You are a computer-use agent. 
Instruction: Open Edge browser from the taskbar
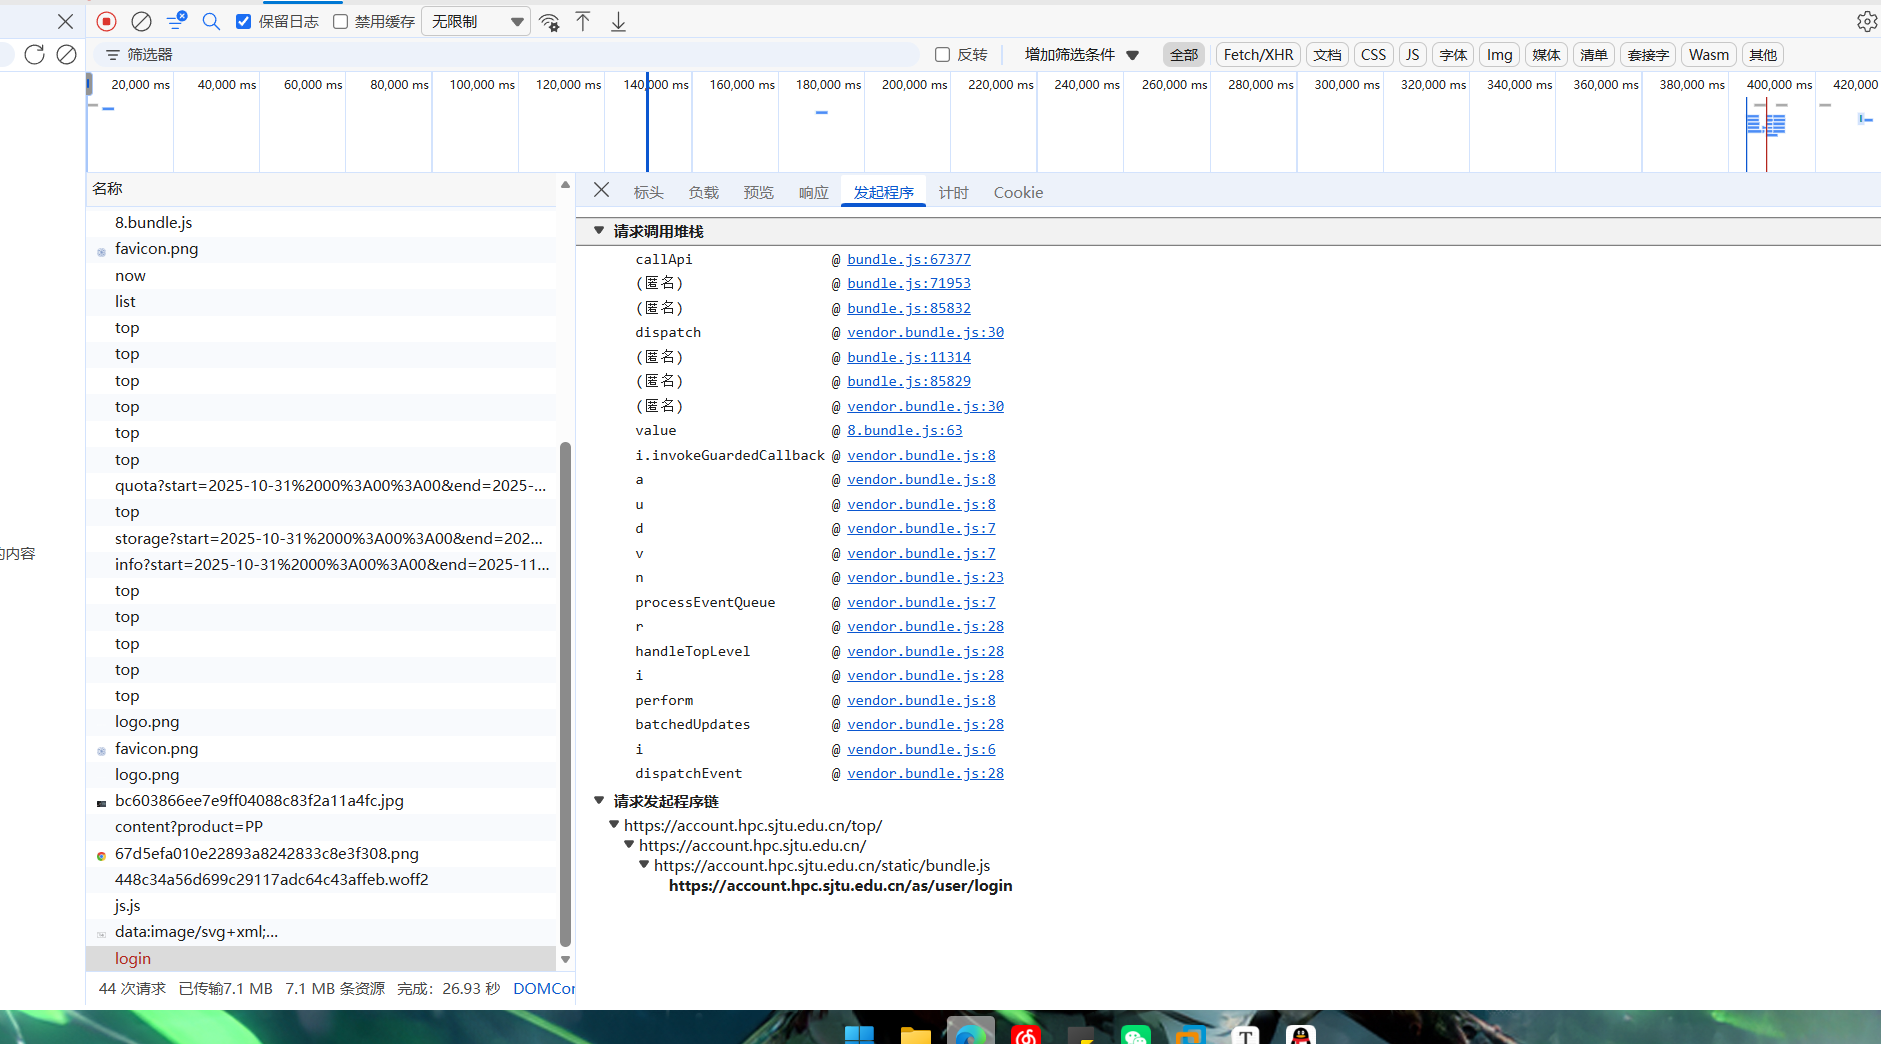pyautogui.click(x=970, y=1034)
